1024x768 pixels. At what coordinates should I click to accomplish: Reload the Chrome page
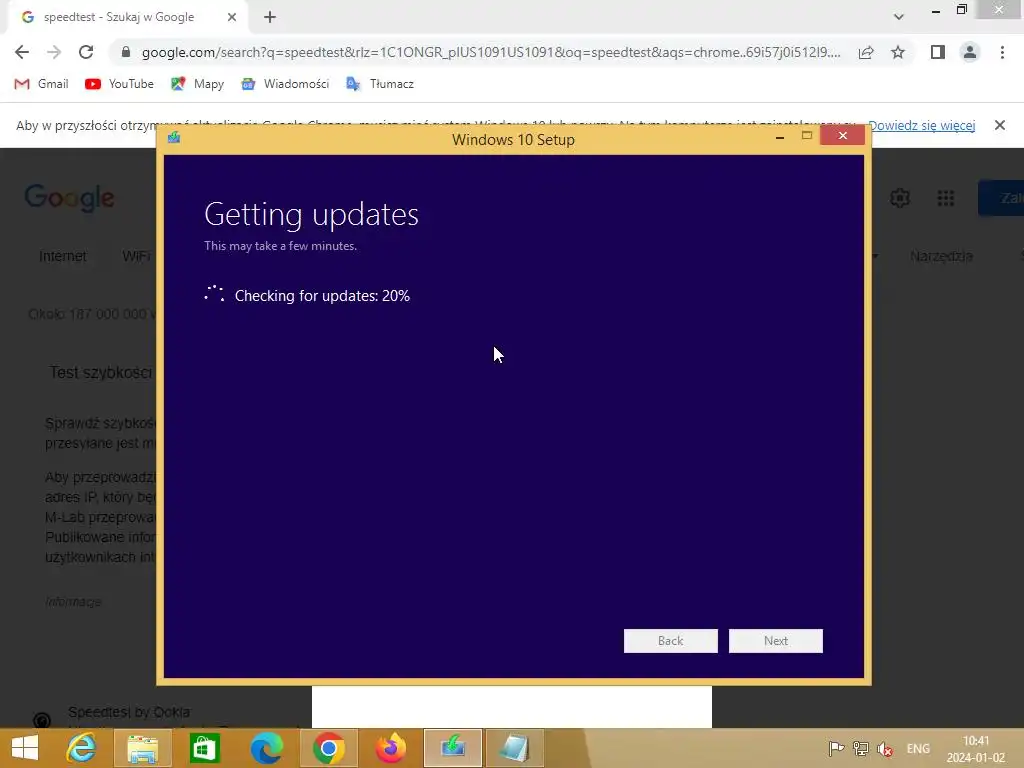click(x=86, y=52)
